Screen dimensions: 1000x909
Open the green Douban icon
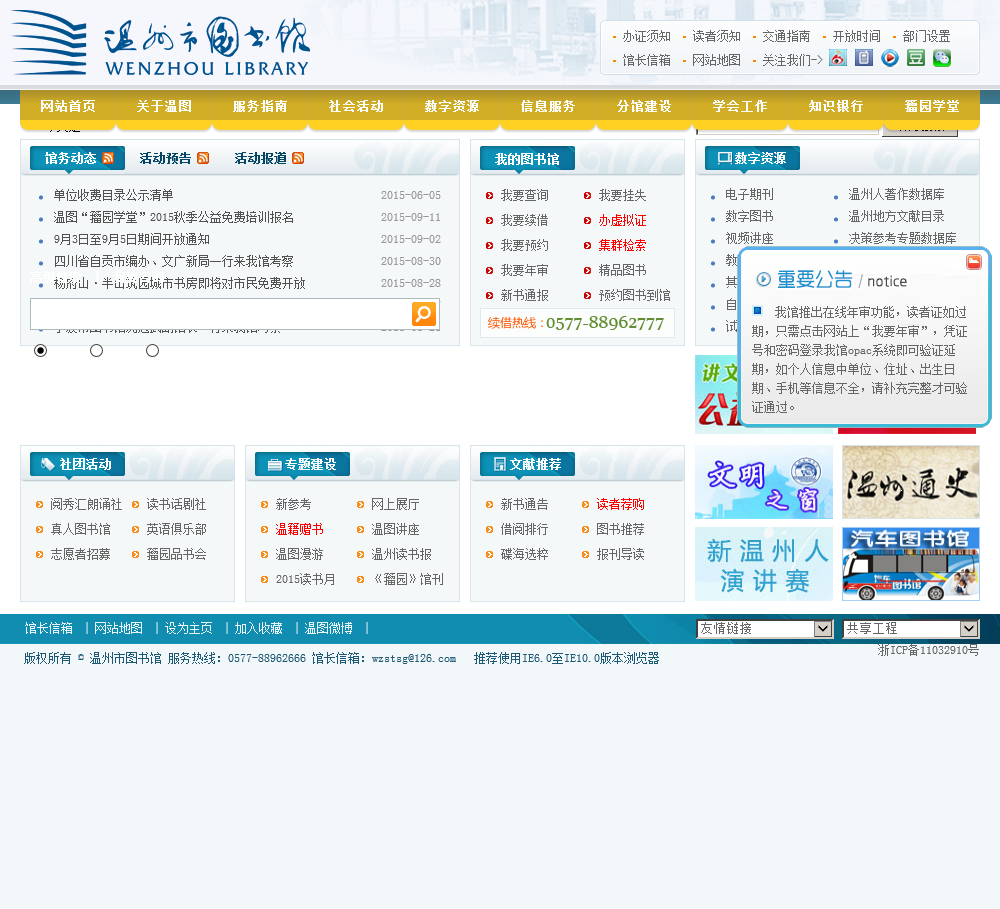point(916,59)
